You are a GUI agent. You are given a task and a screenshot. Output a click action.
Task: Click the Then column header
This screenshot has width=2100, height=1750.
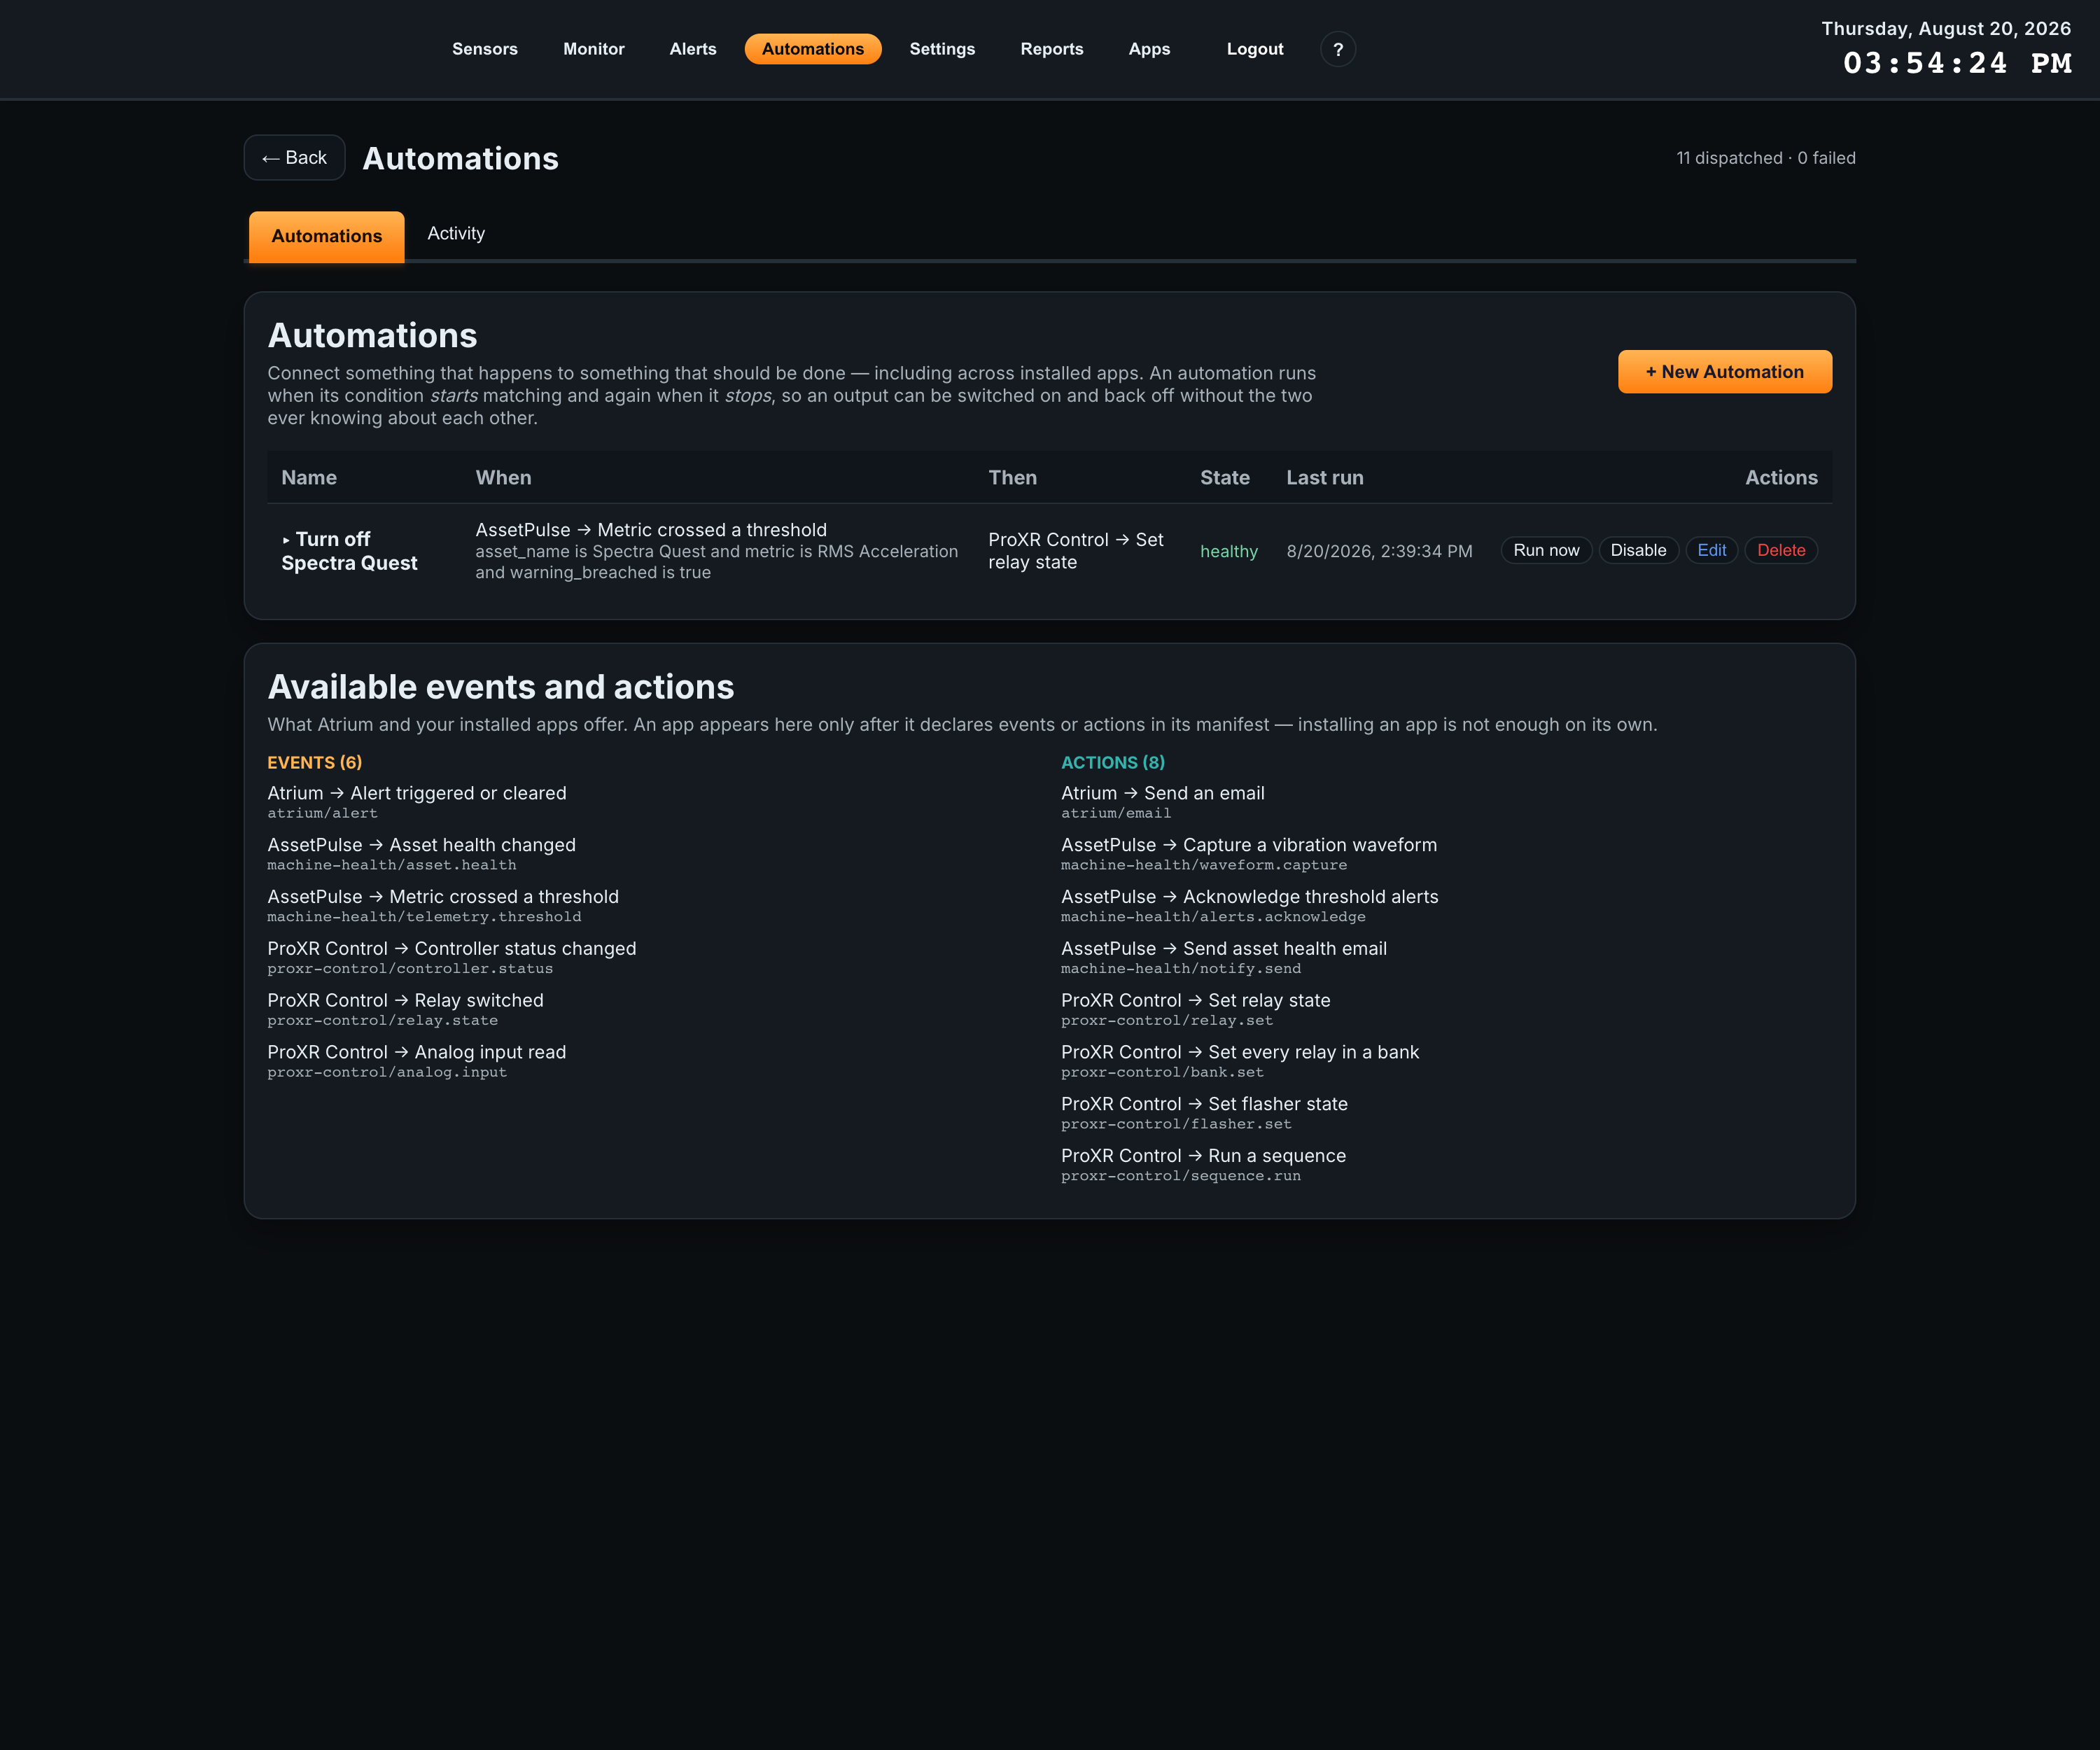pos(1012,477)
